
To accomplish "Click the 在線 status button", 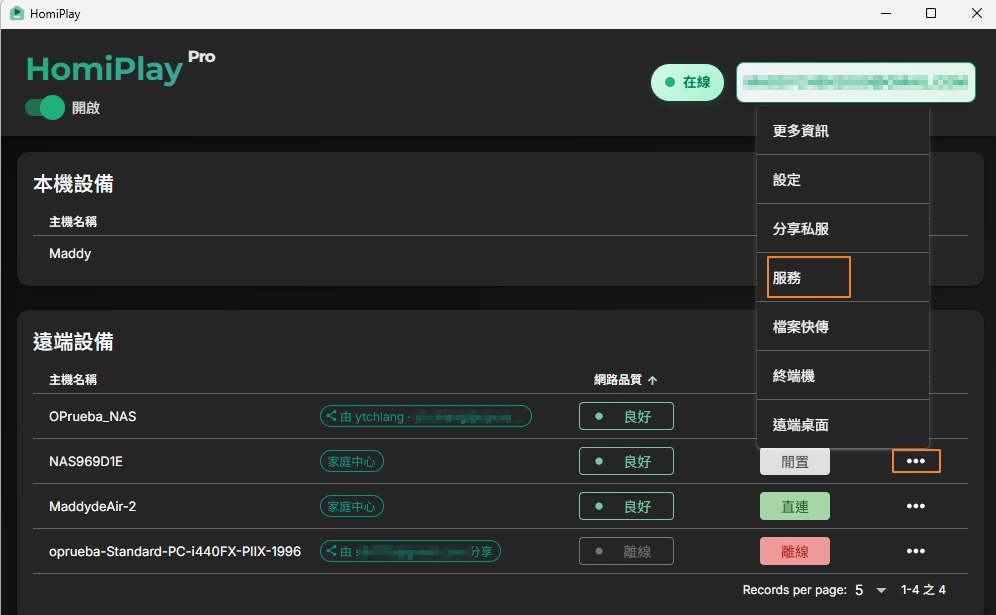I will tap(687, 82).
